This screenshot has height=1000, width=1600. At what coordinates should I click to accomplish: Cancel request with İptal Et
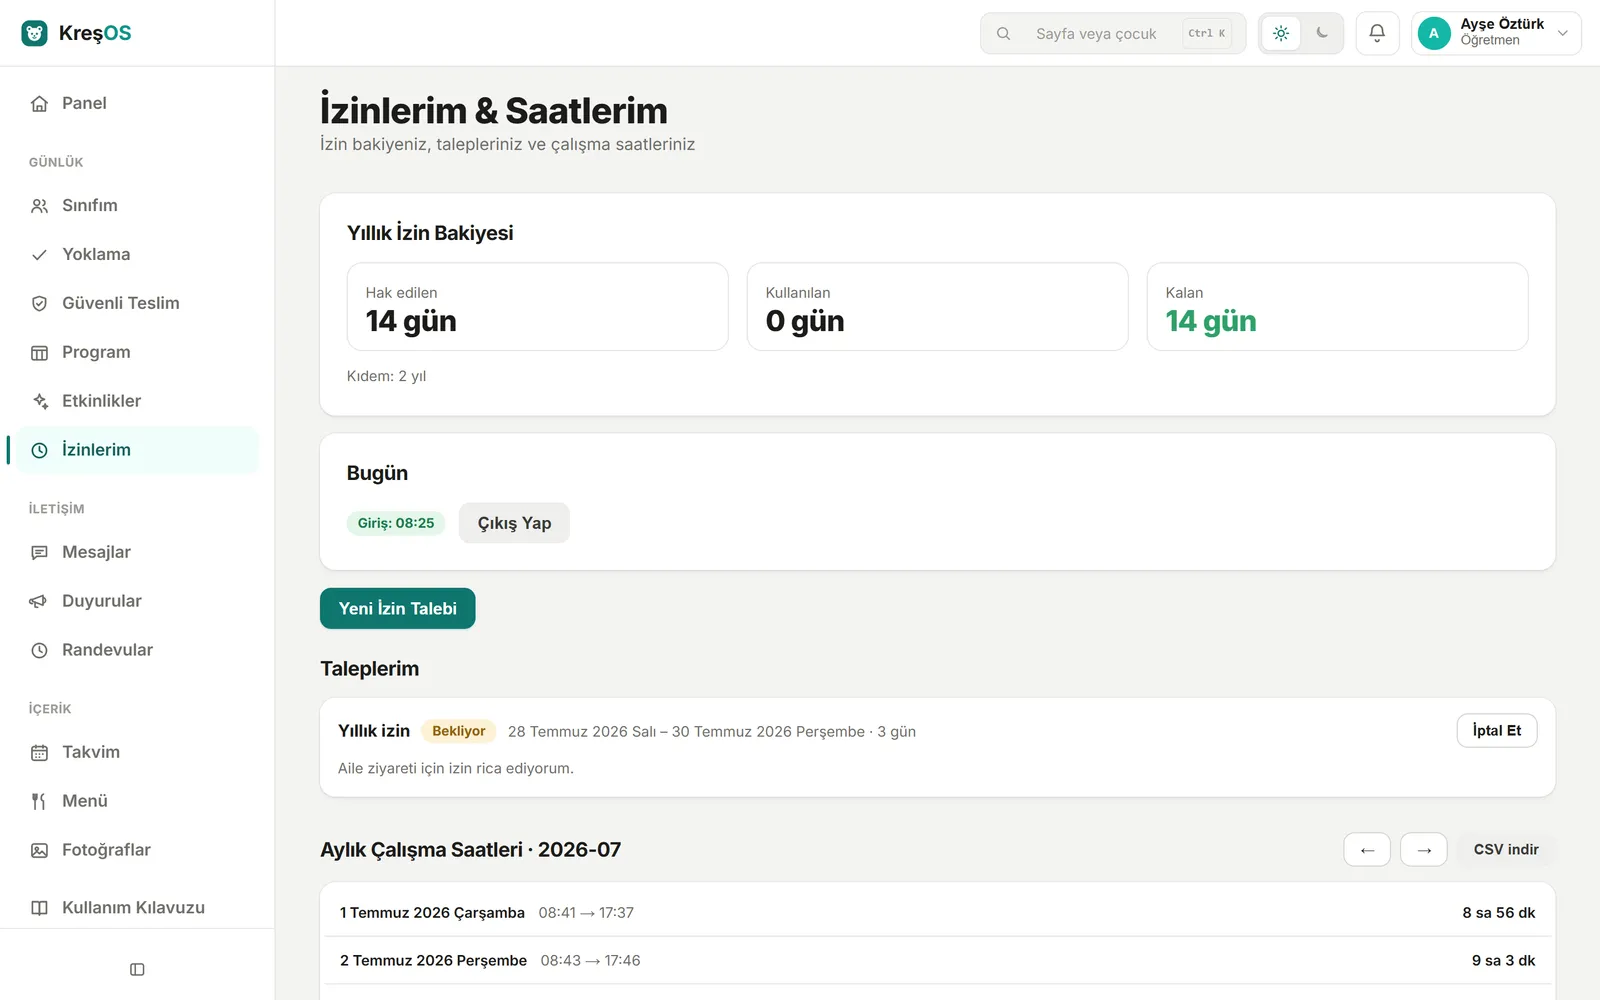click(x=1496, y=731)
